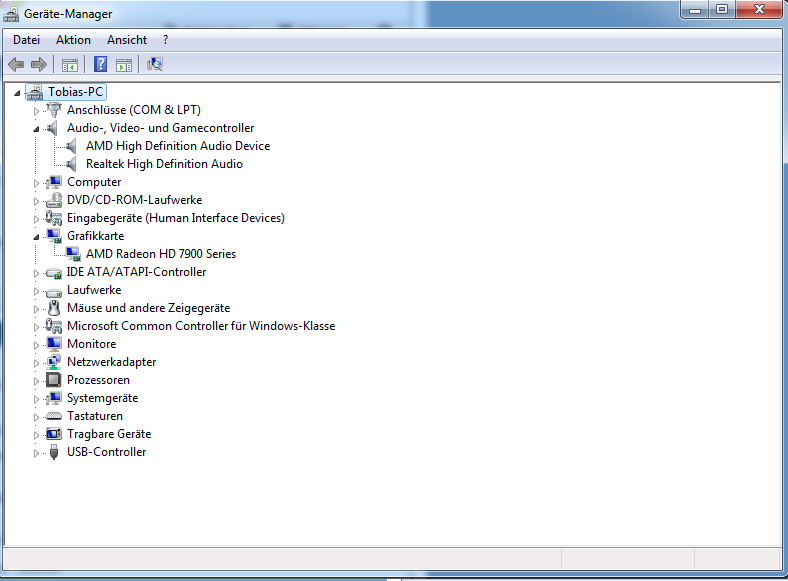Click the Monitore monitor icon

click(x=54, y=344)
